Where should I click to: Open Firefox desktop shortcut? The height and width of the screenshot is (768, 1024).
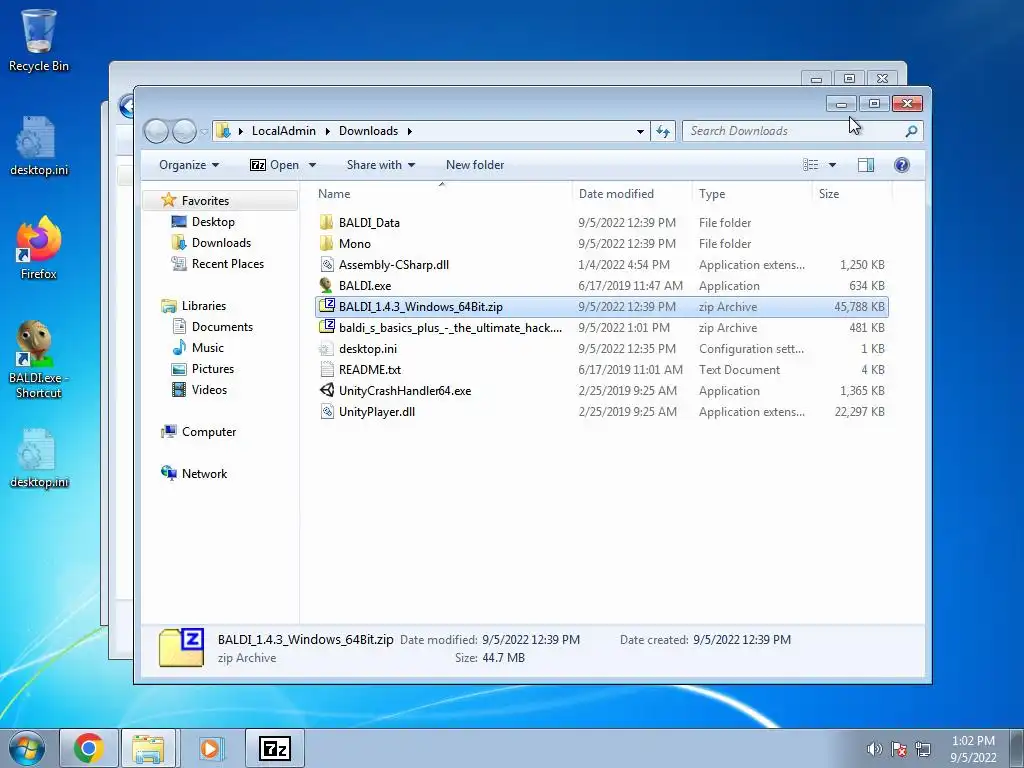39,248
